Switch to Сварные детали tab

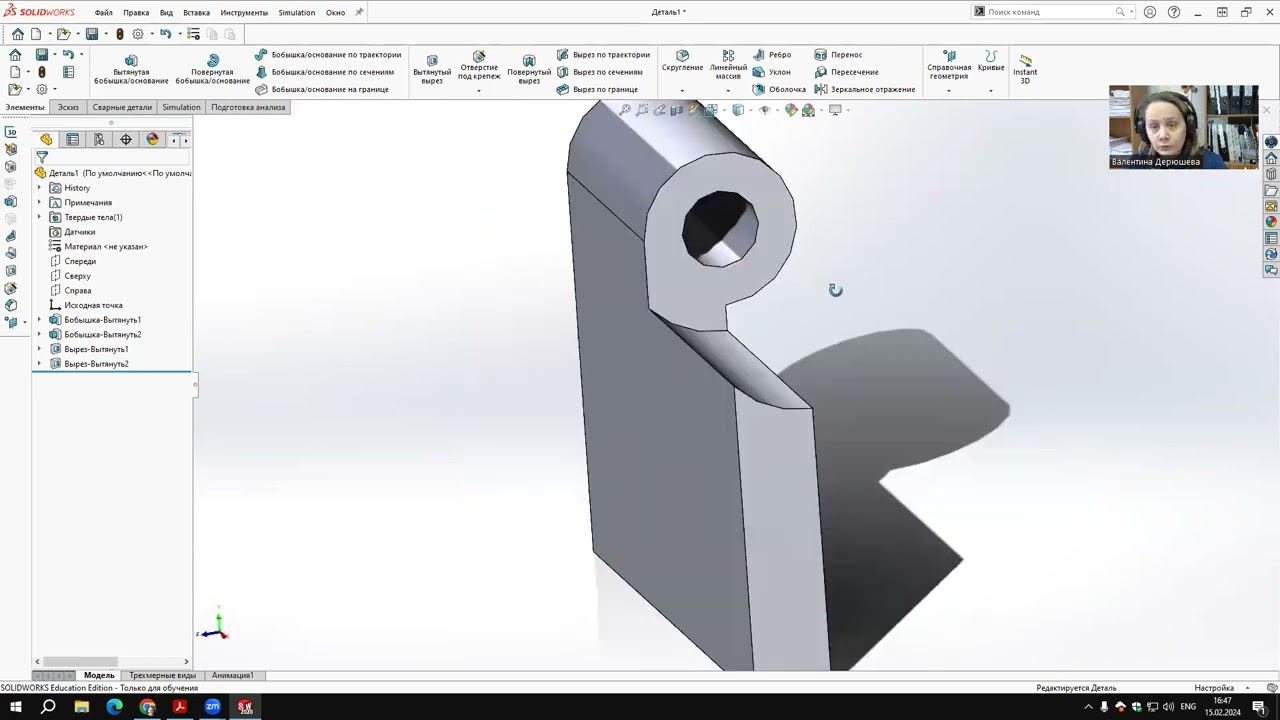click(122, 107)
